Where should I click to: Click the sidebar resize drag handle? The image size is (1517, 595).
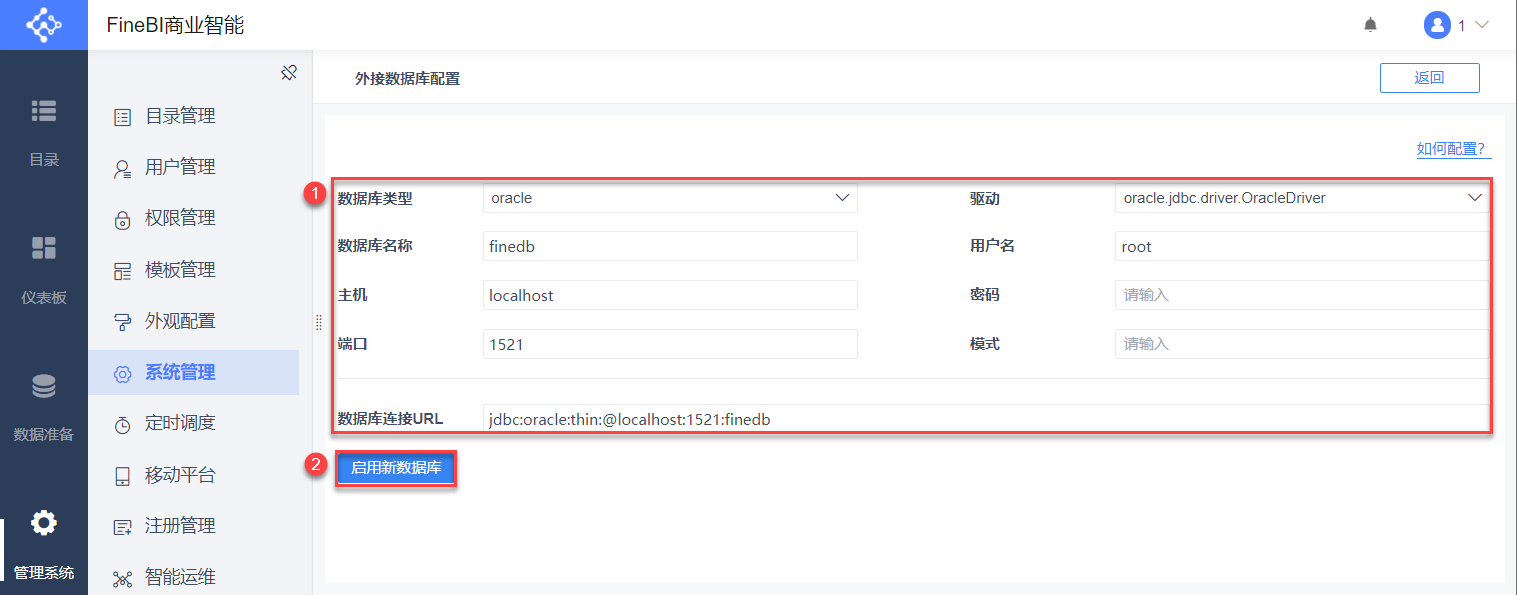point(319,322)
